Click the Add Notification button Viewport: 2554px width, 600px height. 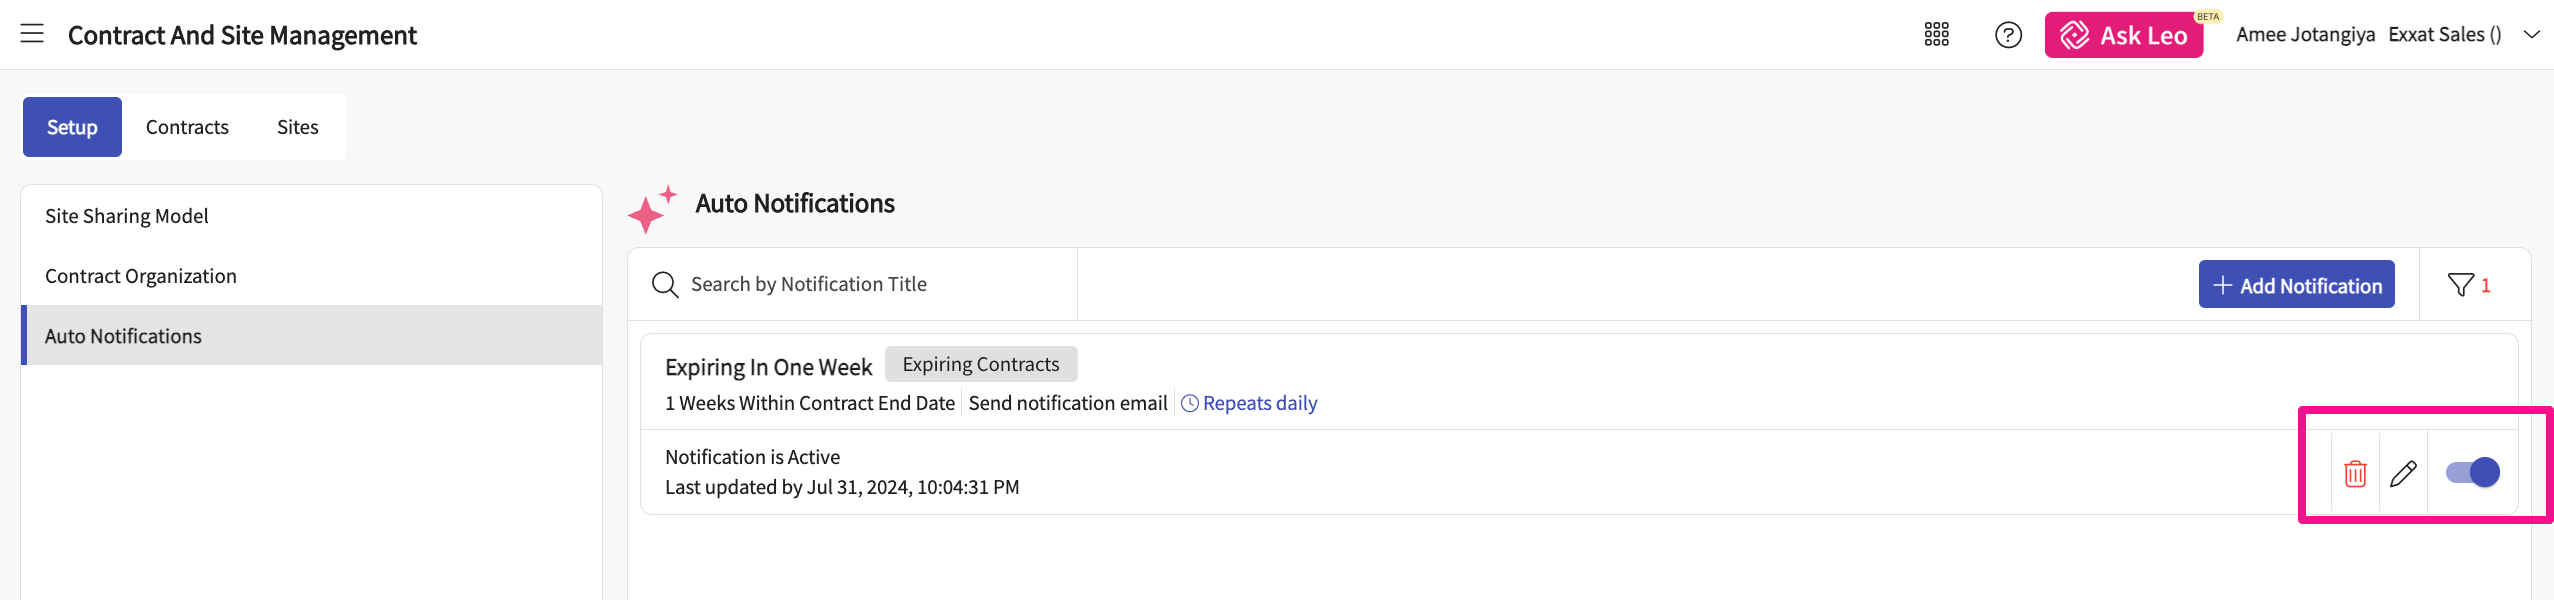pyautogui.click(x=2296, y=285)
